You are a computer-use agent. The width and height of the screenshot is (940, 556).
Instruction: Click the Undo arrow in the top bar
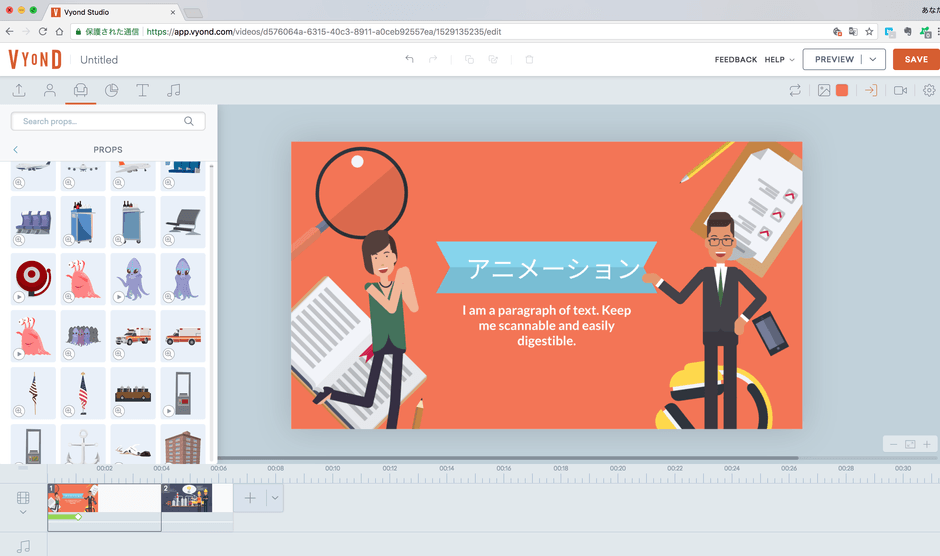[409, 60]
